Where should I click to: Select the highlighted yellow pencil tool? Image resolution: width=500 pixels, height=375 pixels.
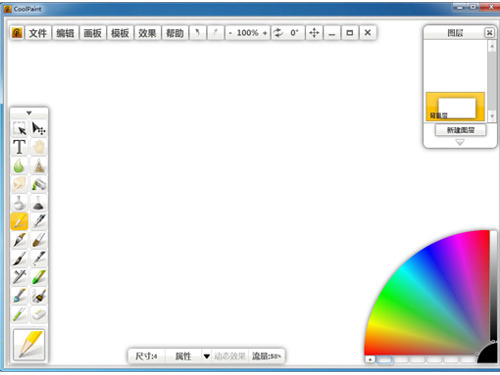[19, 221]
